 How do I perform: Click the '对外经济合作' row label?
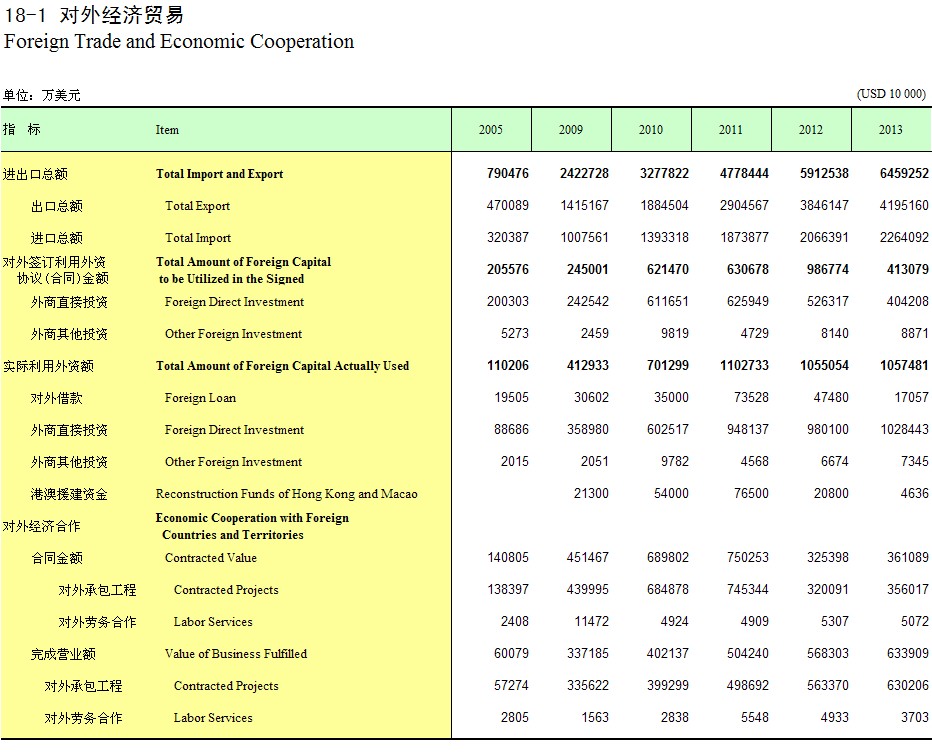tap(41, 526)
